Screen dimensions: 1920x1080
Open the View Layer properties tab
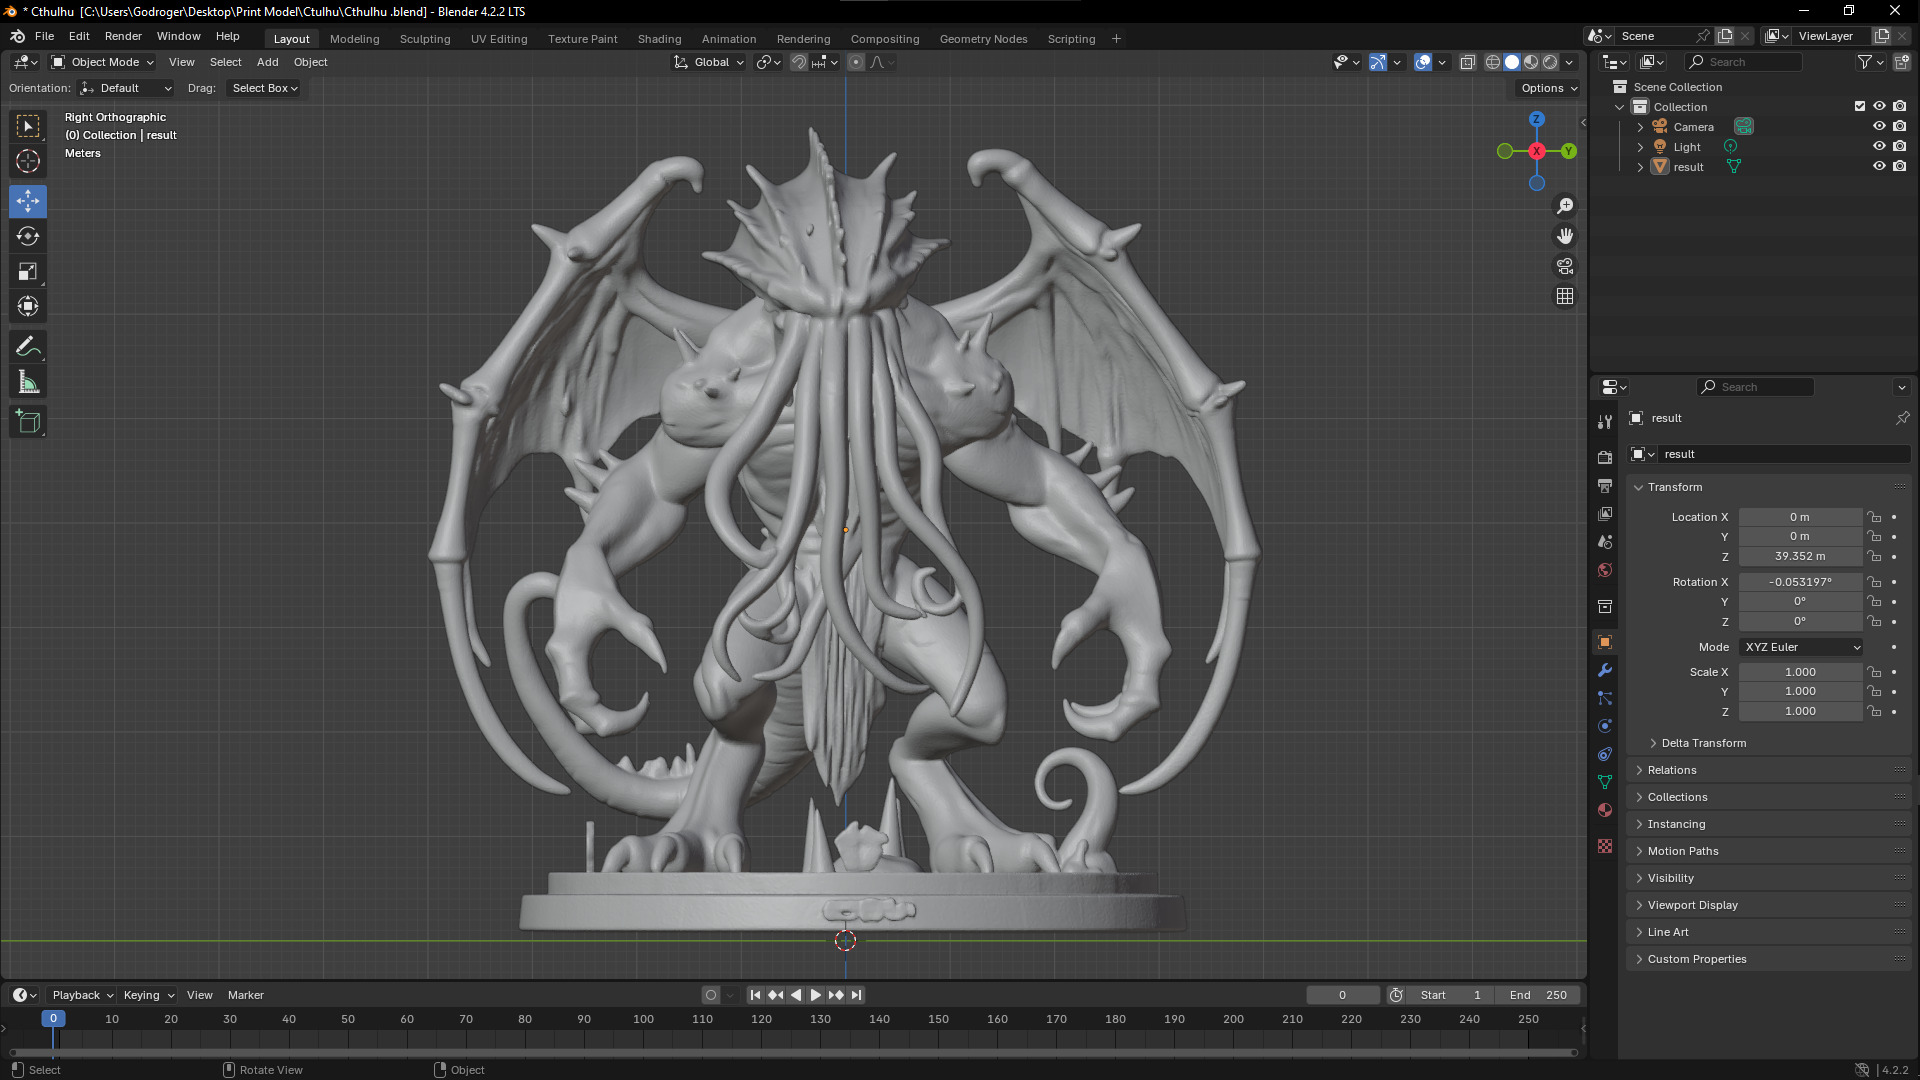[1605, 514]
